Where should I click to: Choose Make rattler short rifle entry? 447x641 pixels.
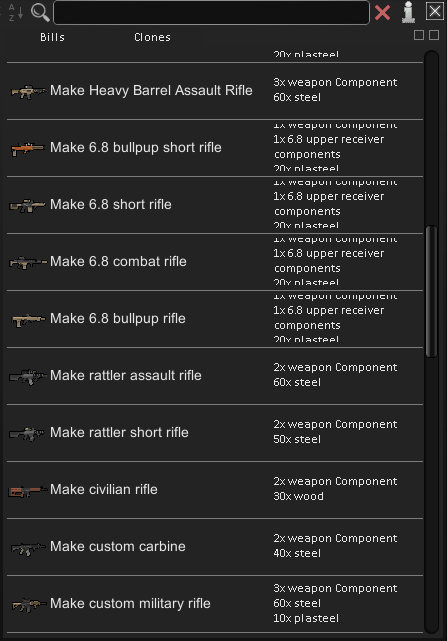click(215, 433)
